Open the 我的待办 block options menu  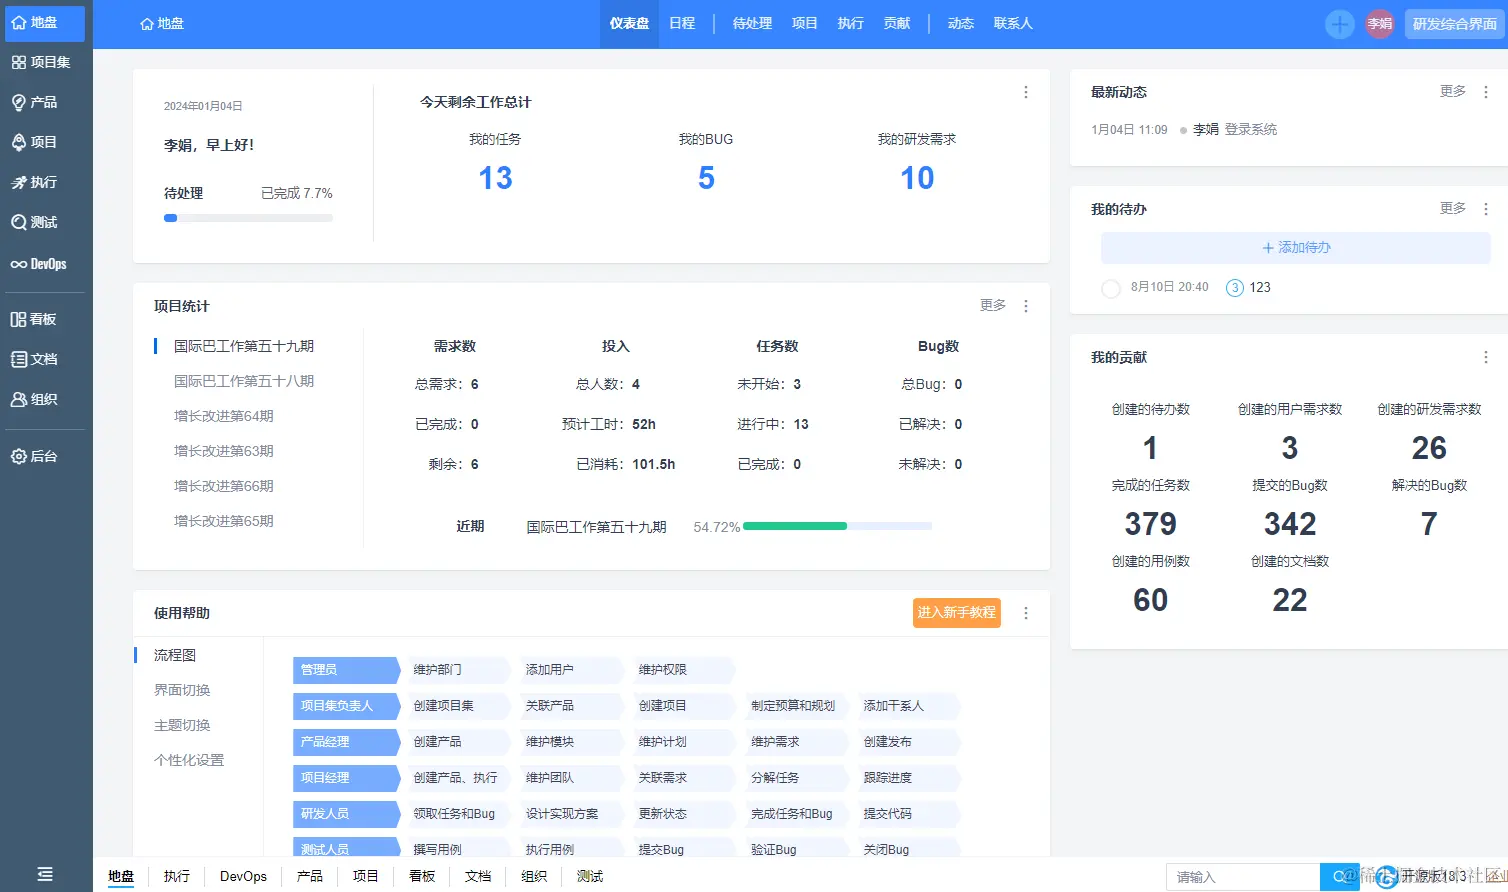coord(1486,209)
